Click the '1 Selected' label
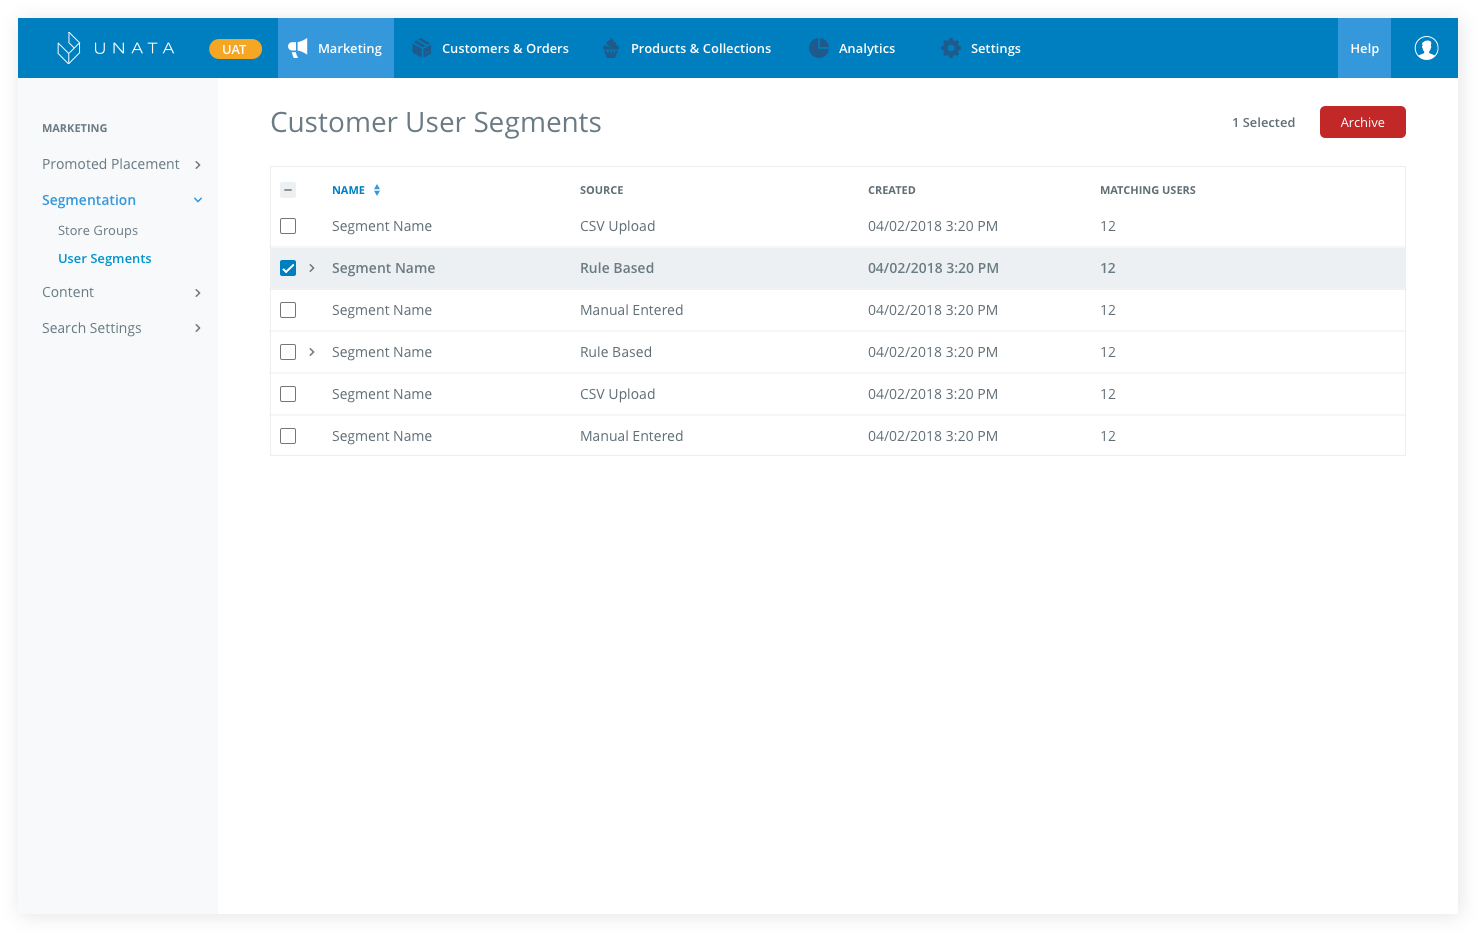The image size is (1480, 936). click(x=1264, y=122)
